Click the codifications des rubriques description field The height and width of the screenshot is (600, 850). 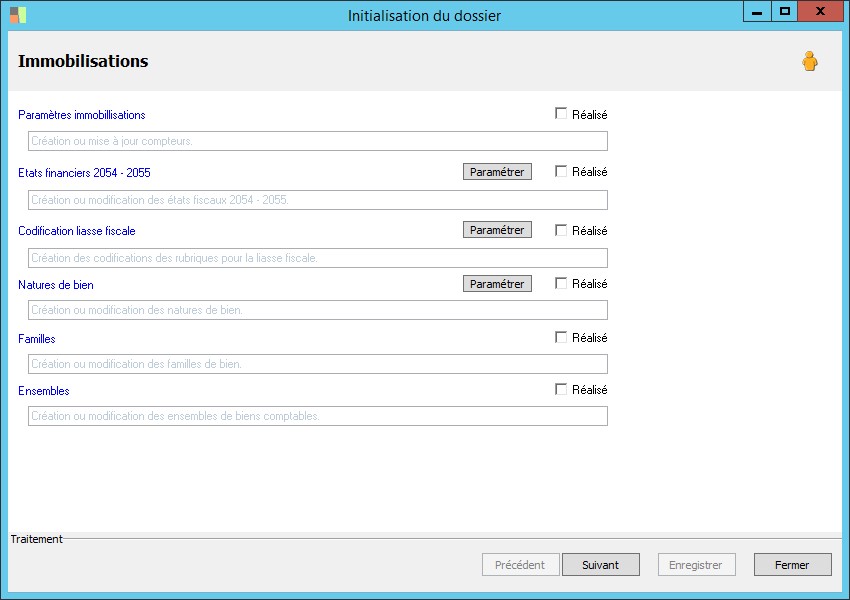318,258
